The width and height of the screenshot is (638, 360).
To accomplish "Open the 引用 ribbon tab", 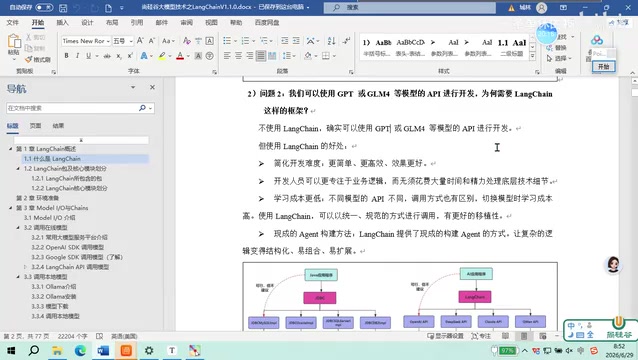I will tap(137, 23).
